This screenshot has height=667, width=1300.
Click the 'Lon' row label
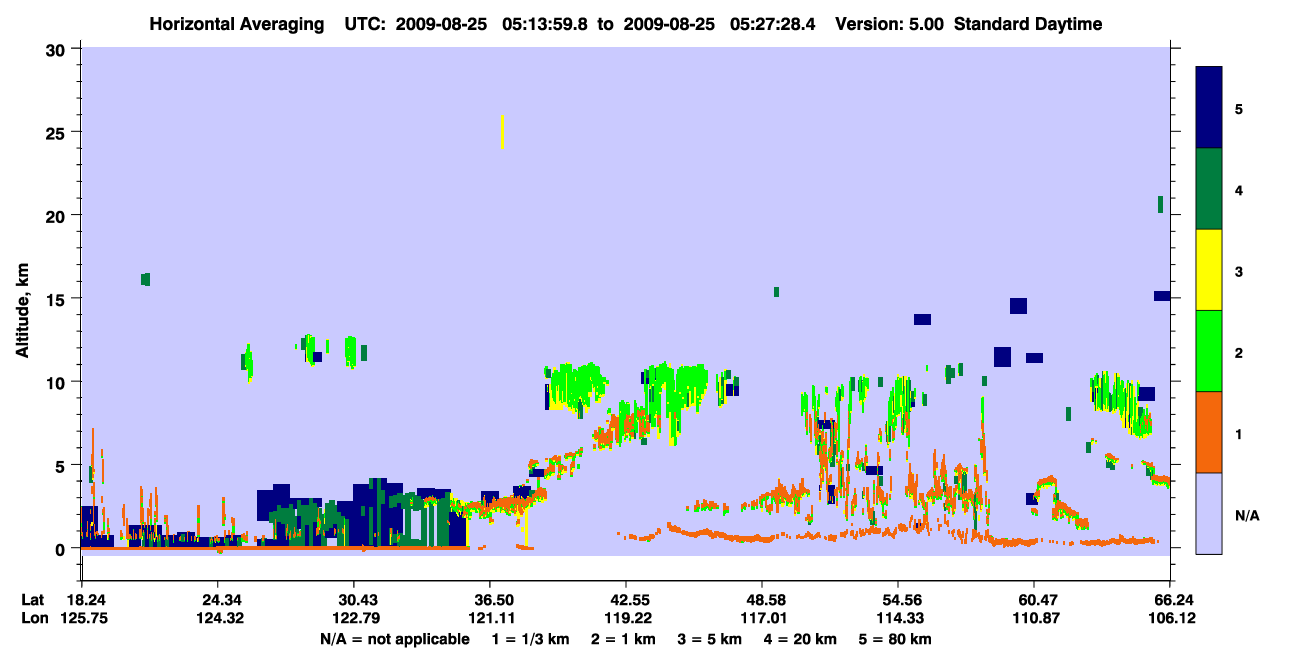click(x=33, y=618)
